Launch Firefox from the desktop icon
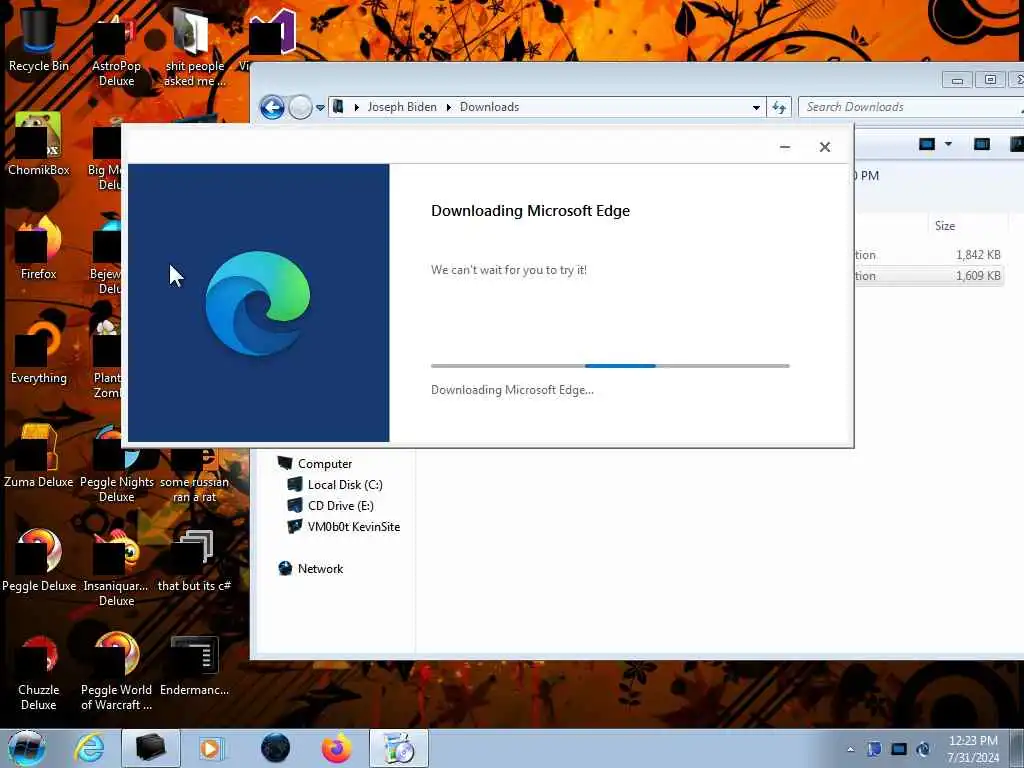 click(39, 248)
